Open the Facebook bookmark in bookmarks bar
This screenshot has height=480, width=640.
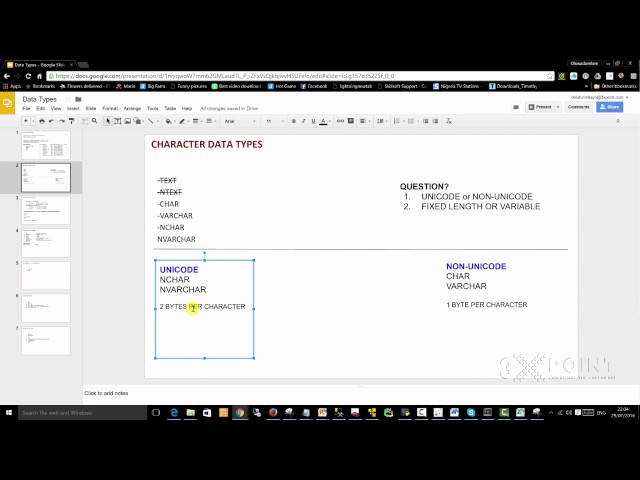314,86
